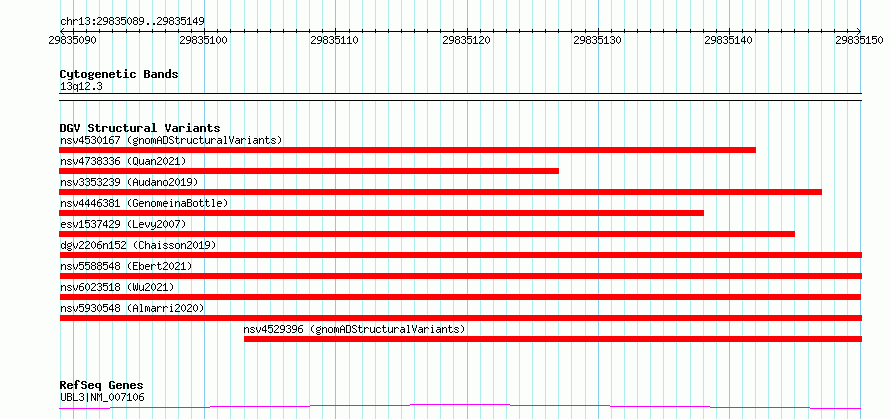The height and width of the screenshot is (419, 890).
Task: Click the Wu2021 red variant bar
Action: tap(460, 297)
